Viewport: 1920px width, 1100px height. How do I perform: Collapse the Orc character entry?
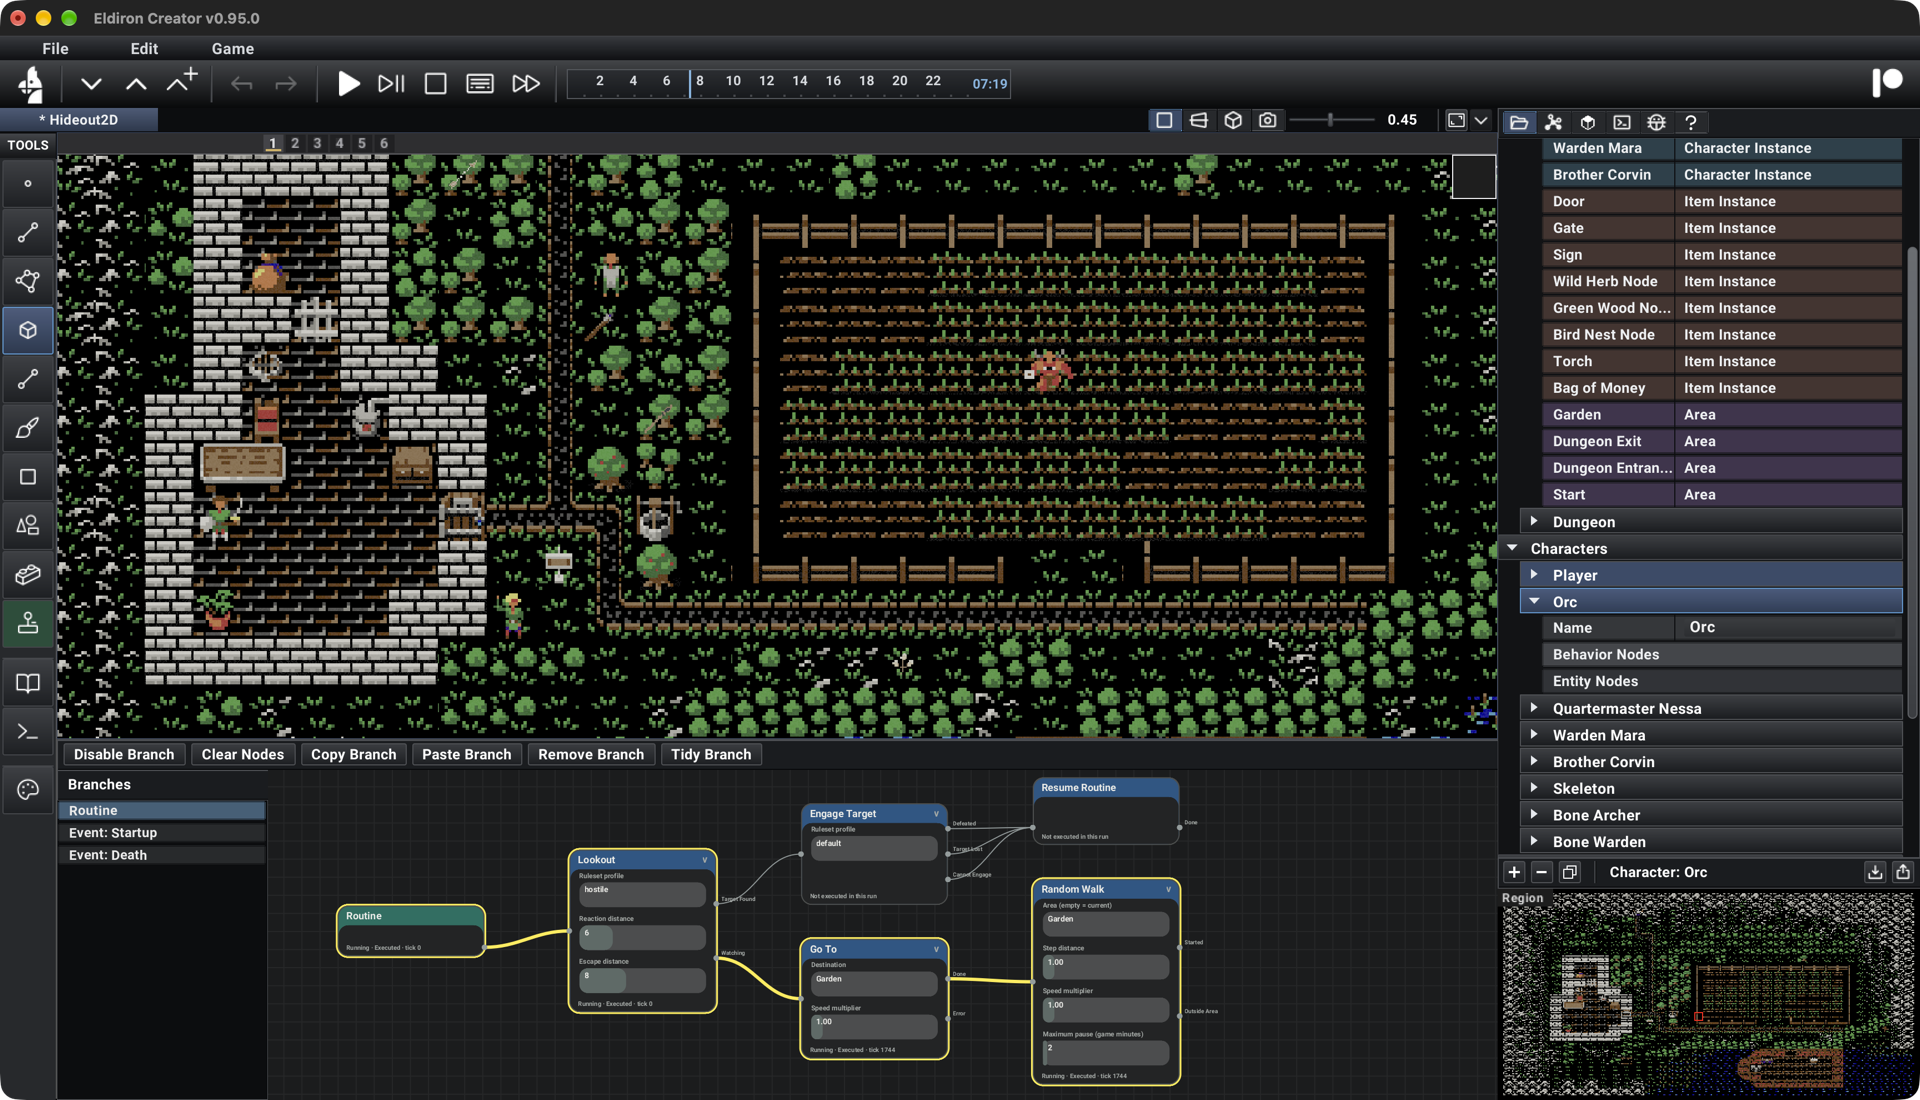(x=1533, y=601)
